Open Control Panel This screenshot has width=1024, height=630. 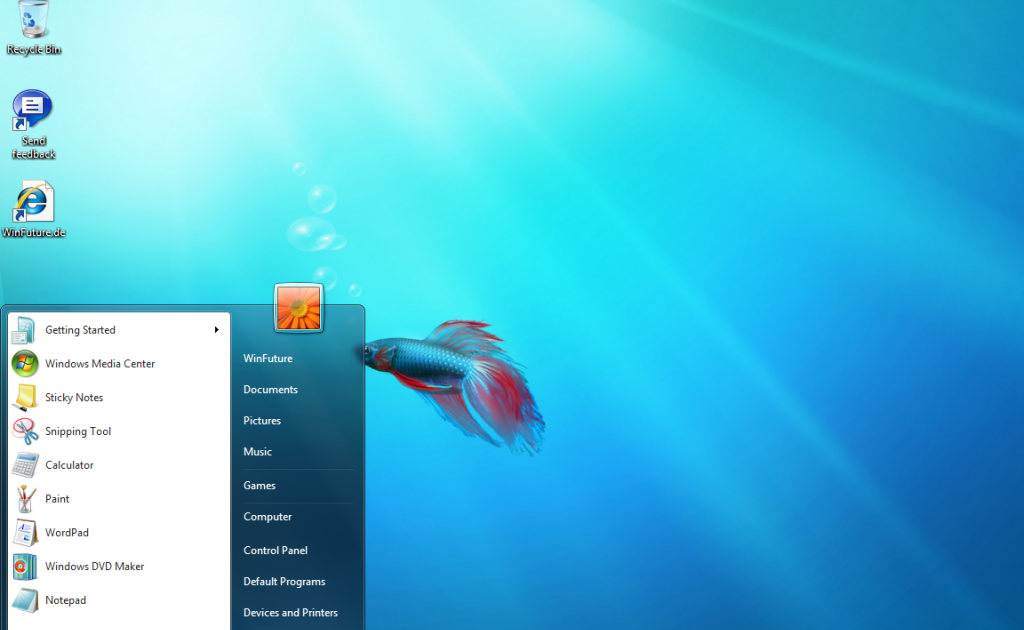point(275,549)
